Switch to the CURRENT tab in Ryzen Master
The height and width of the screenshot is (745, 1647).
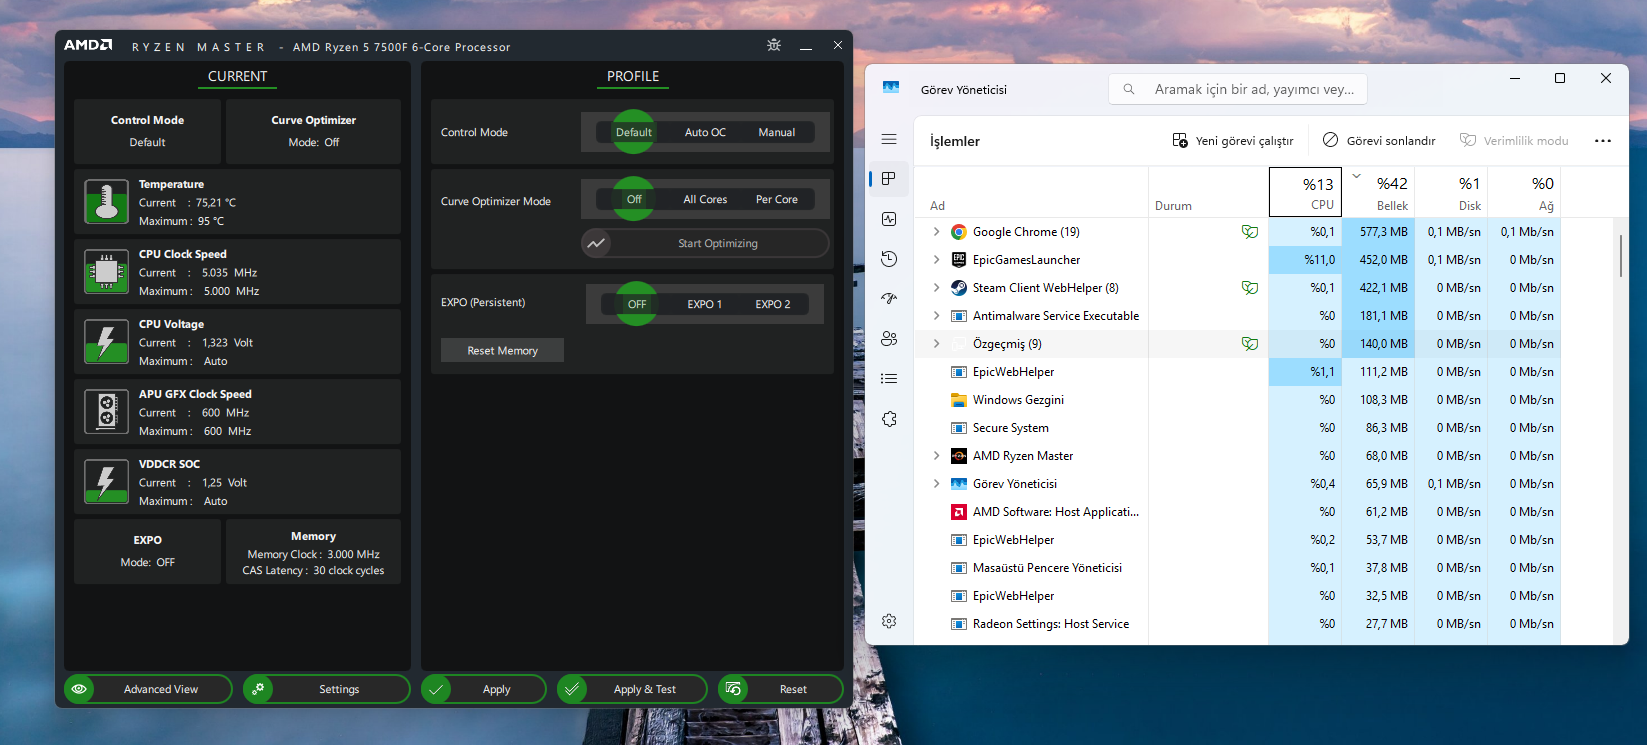237,76
